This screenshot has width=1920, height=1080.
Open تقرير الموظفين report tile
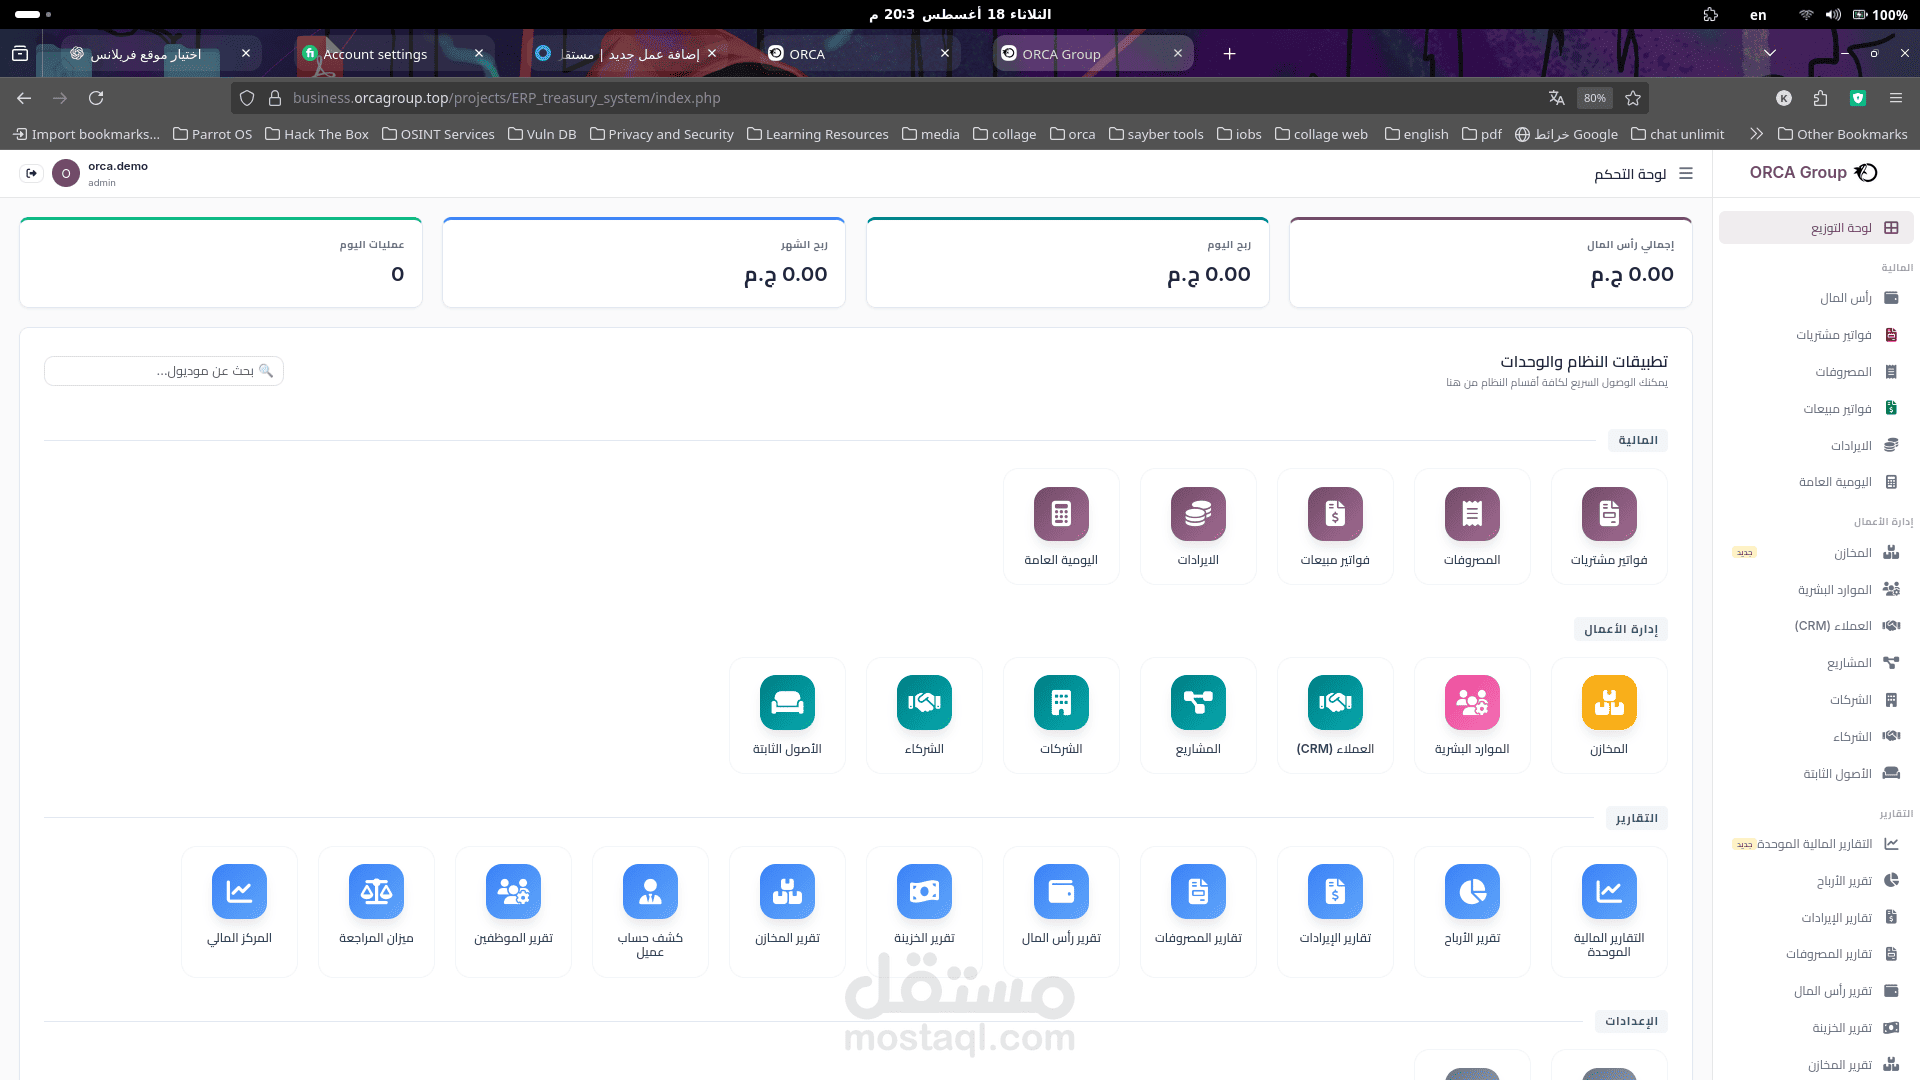pos(513,911)
